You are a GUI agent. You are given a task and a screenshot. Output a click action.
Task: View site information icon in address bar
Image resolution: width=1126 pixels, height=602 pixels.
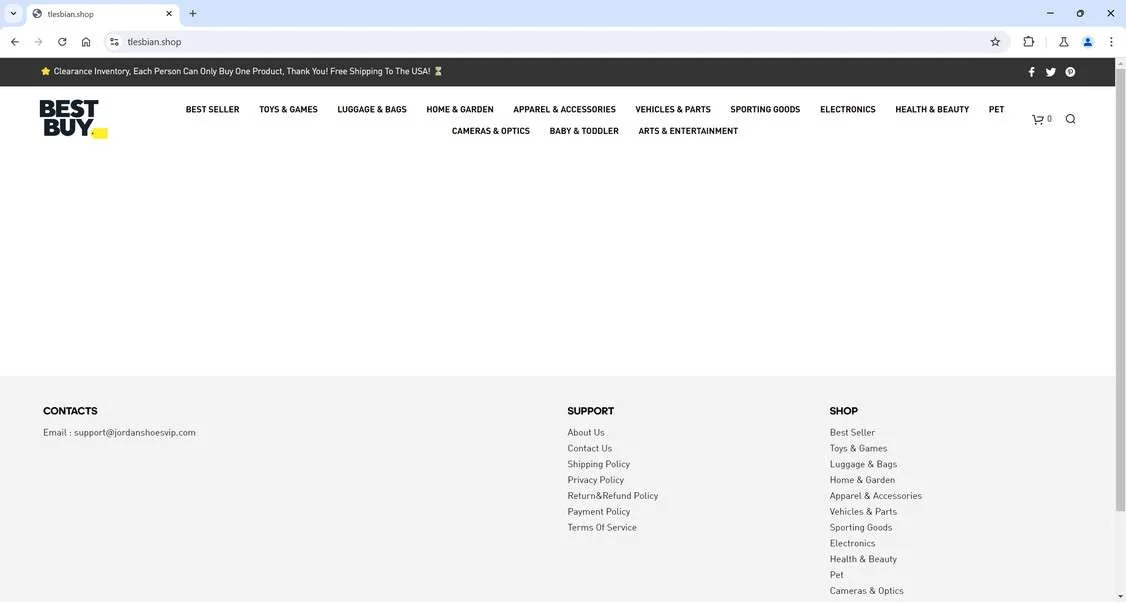pos(114,42)
